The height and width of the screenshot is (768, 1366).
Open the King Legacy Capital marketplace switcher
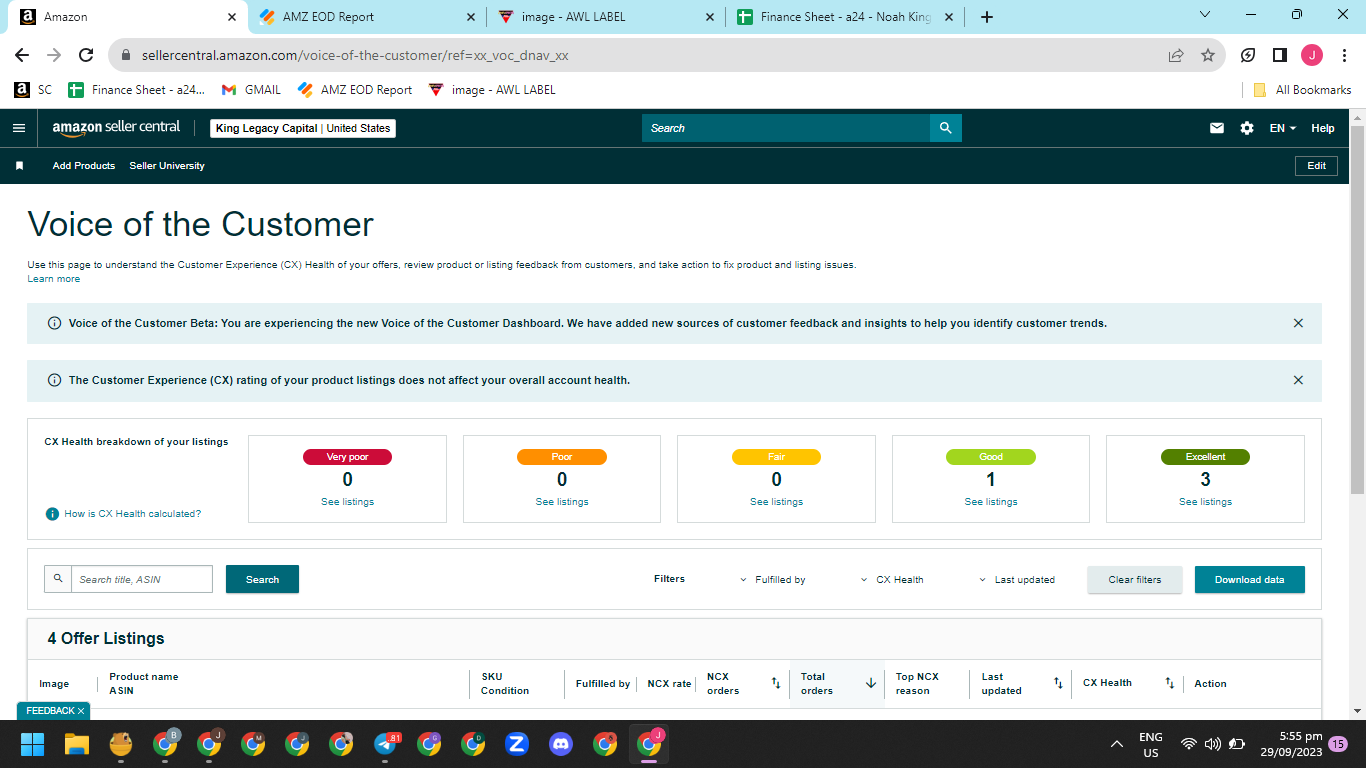[303, 128]
